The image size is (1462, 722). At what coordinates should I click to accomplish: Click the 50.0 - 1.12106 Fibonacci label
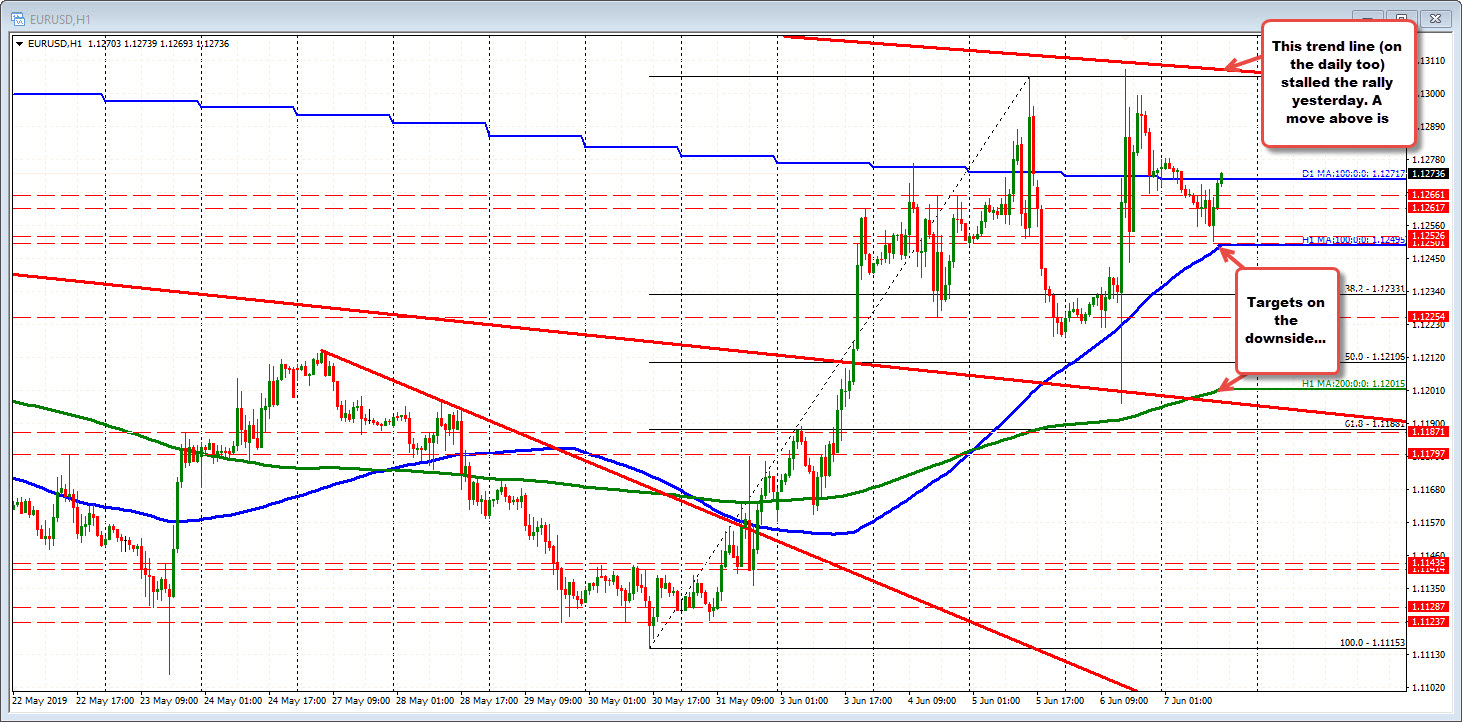1376,356
